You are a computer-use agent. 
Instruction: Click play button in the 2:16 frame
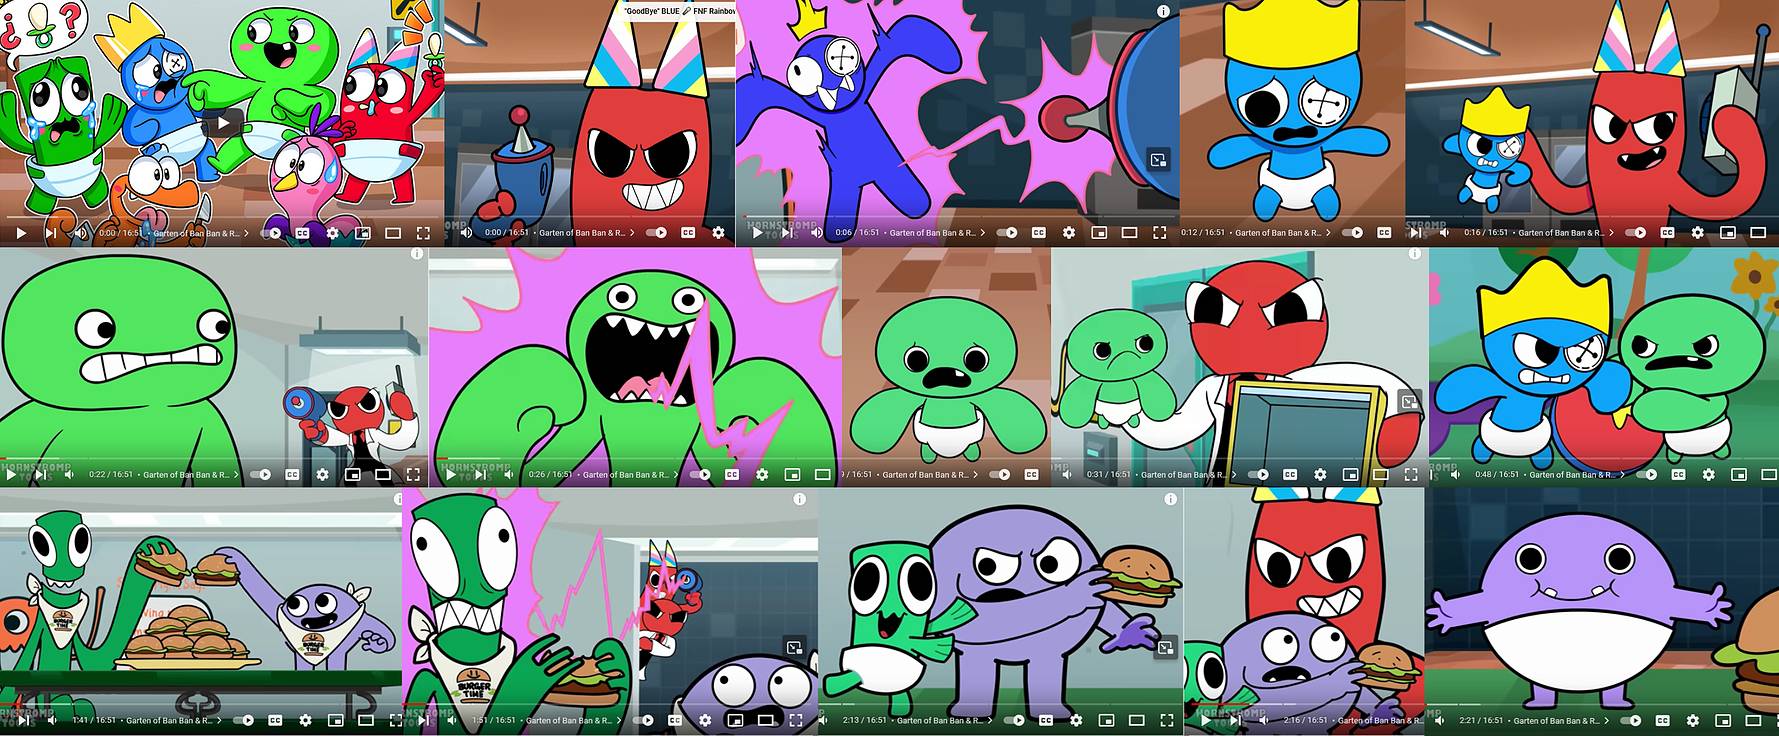(1205, 720)
